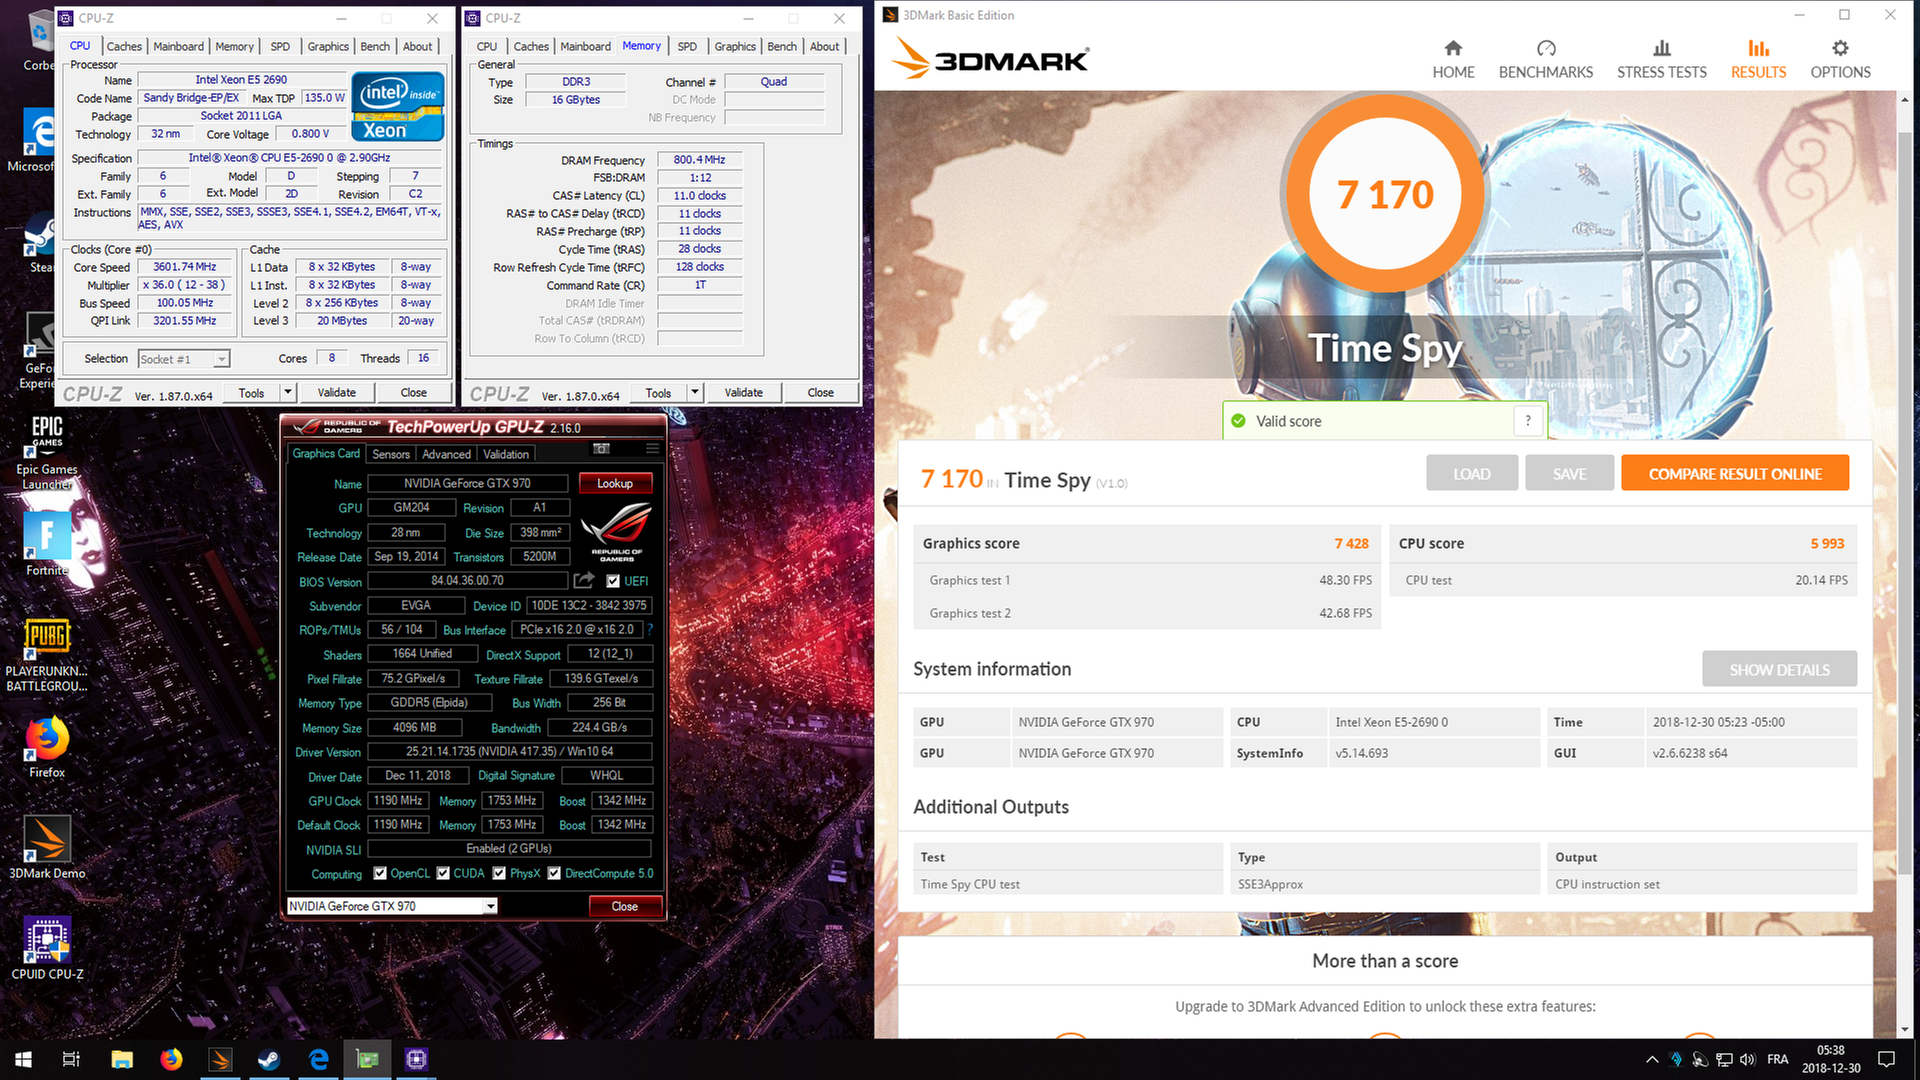Open Task View on the taskbar
The width and height of the screenshot is (1920, 1080).
(x=71, y=1059)
